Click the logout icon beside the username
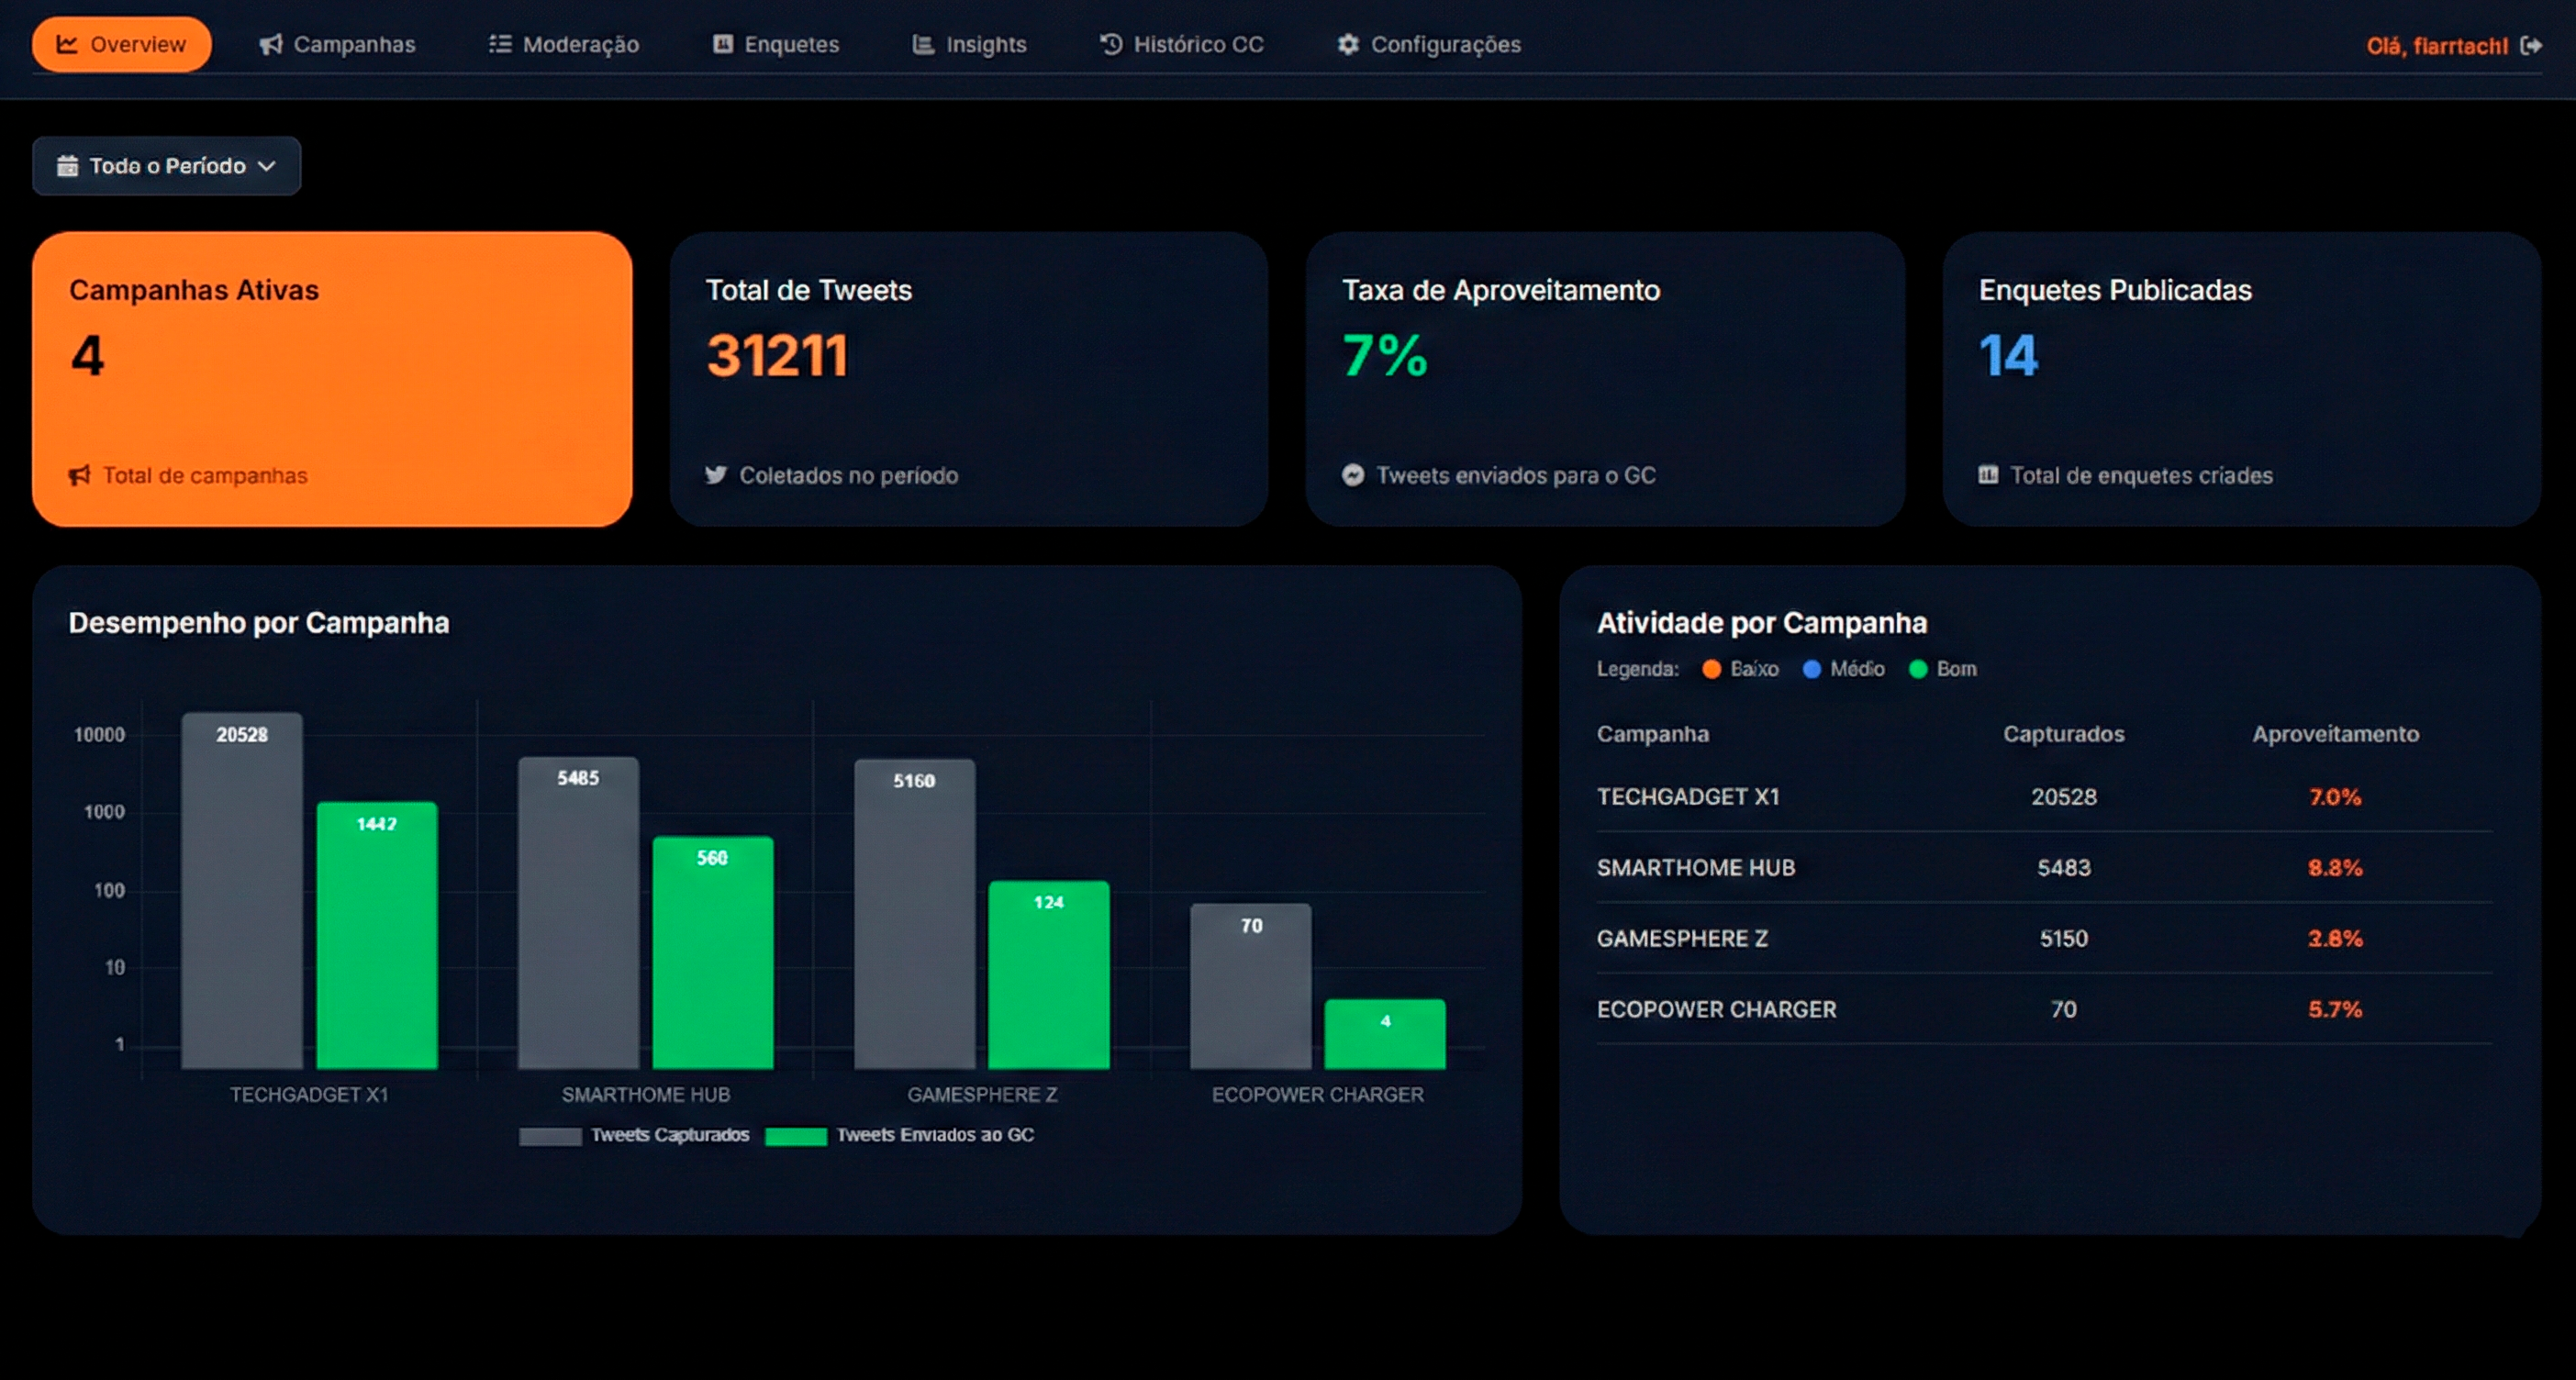This screenshot has width=2576, height=1380. pyautogui.click(x=2531, y=45)
